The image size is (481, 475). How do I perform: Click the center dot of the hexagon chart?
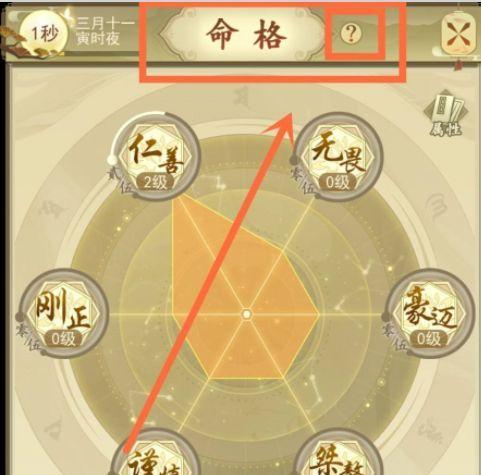pos(247,314)
